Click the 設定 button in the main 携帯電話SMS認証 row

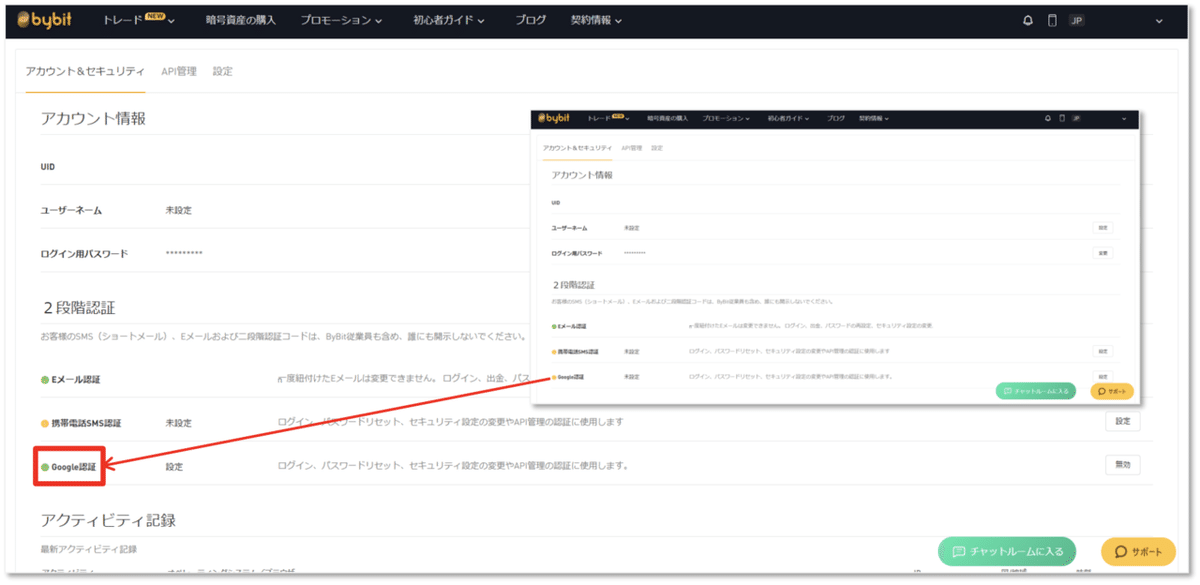tap(1122, 422)
